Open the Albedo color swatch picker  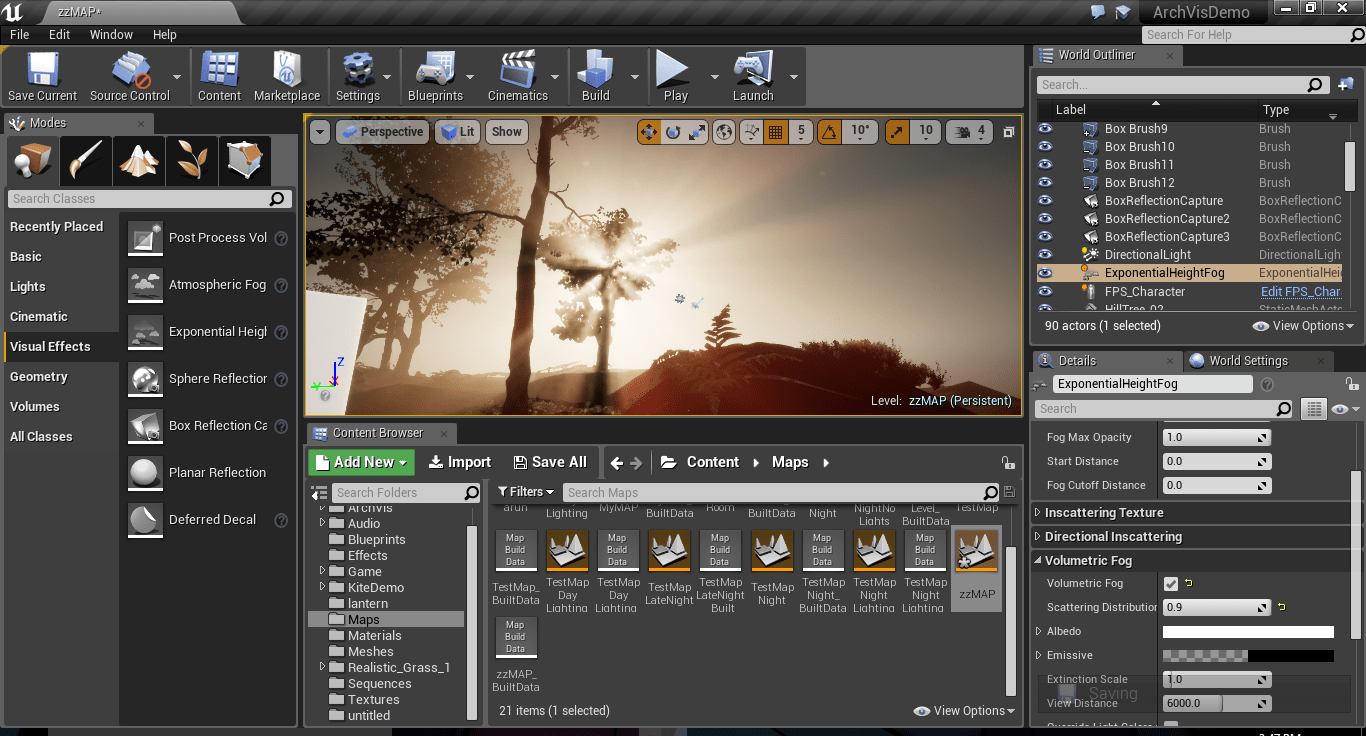pyautogui.click(x=1248, y=631)
